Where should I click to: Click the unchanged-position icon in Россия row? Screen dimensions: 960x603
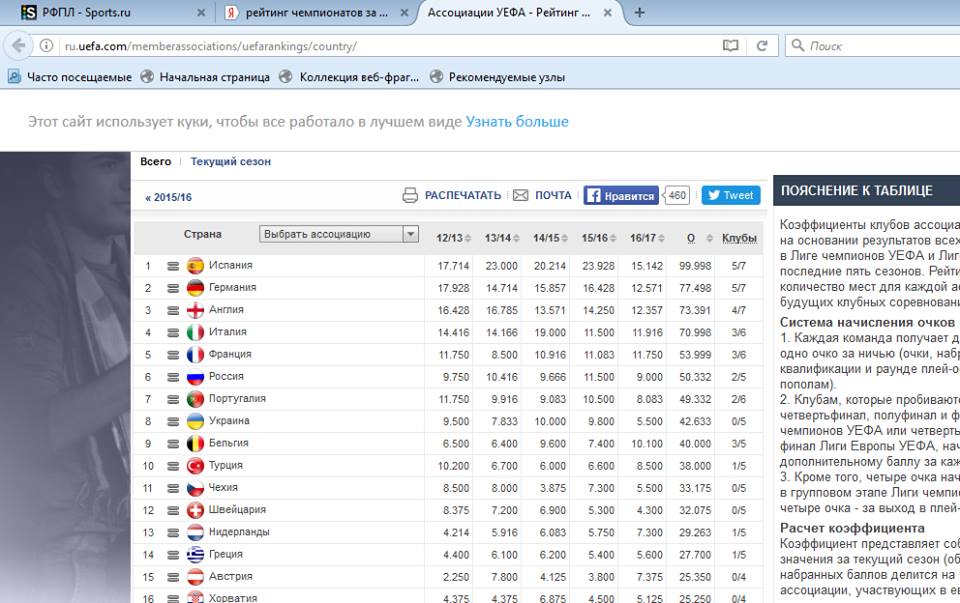click(173, 377)
